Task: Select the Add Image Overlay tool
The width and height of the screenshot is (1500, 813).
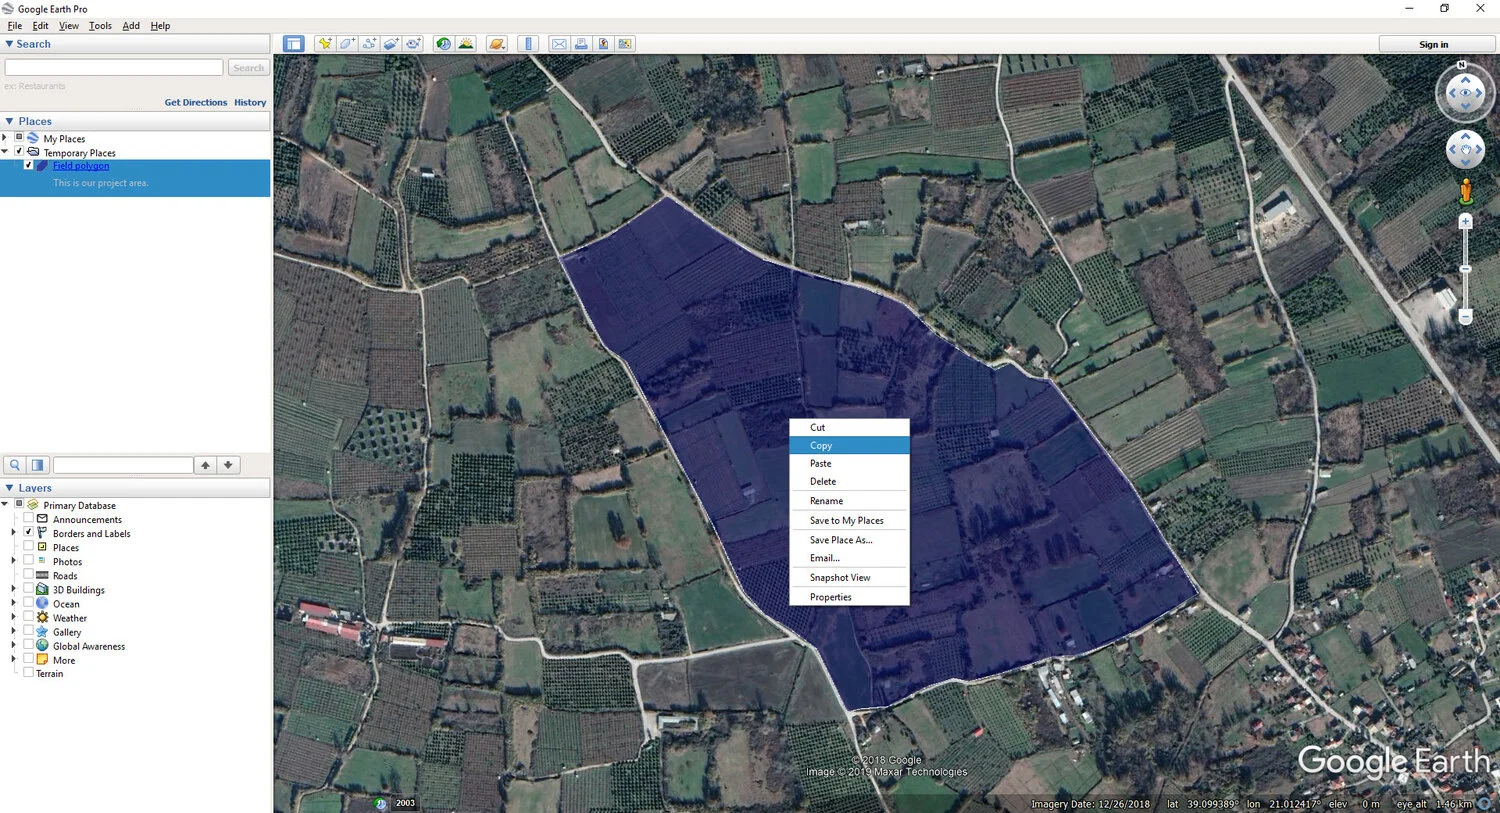Action: click(391, 44)
